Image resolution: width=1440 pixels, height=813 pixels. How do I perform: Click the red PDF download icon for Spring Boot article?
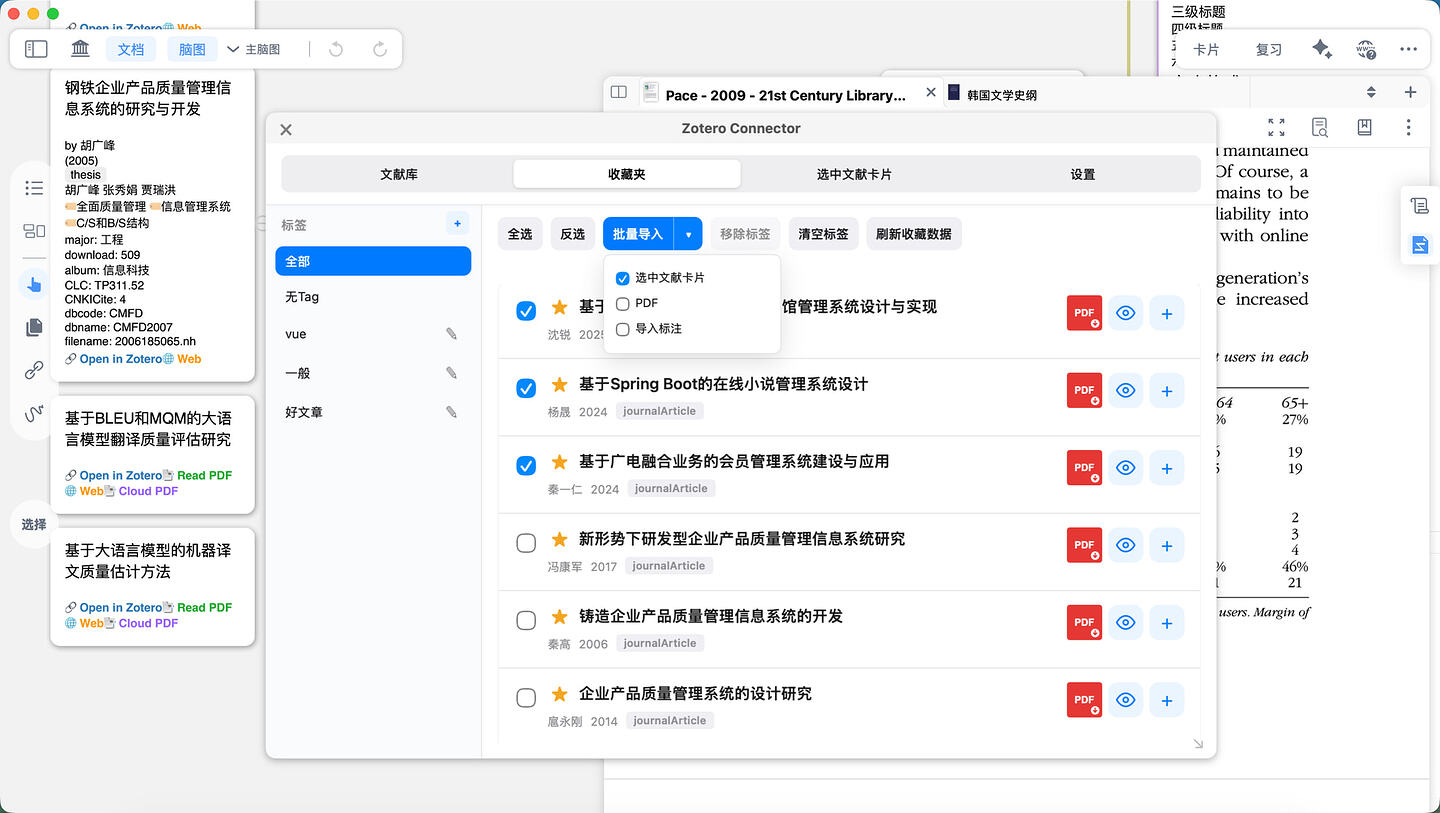[1084, 390]
